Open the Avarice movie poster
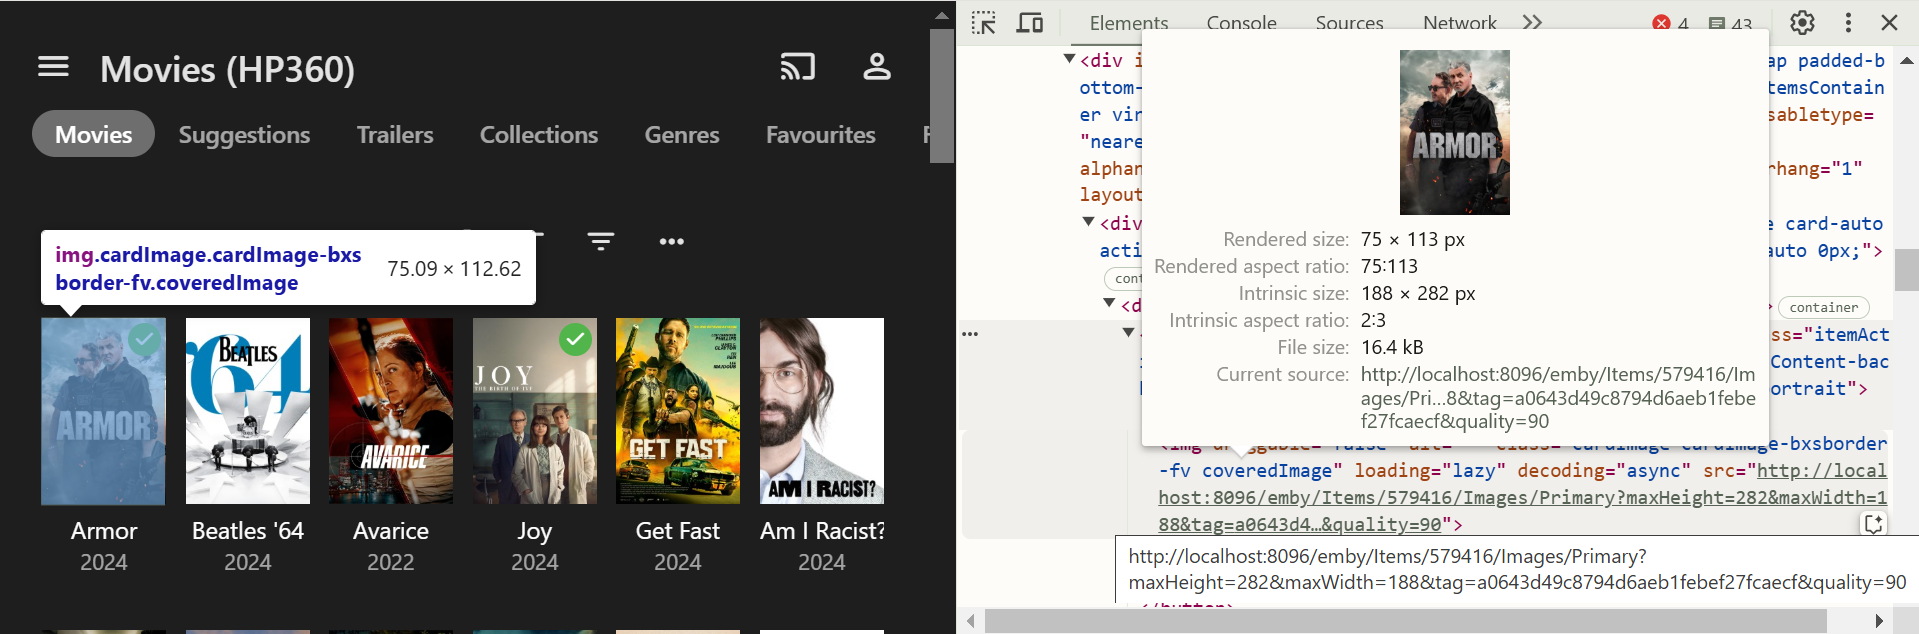This screenshot has width=1919, height=634. [x=391, y=411]
